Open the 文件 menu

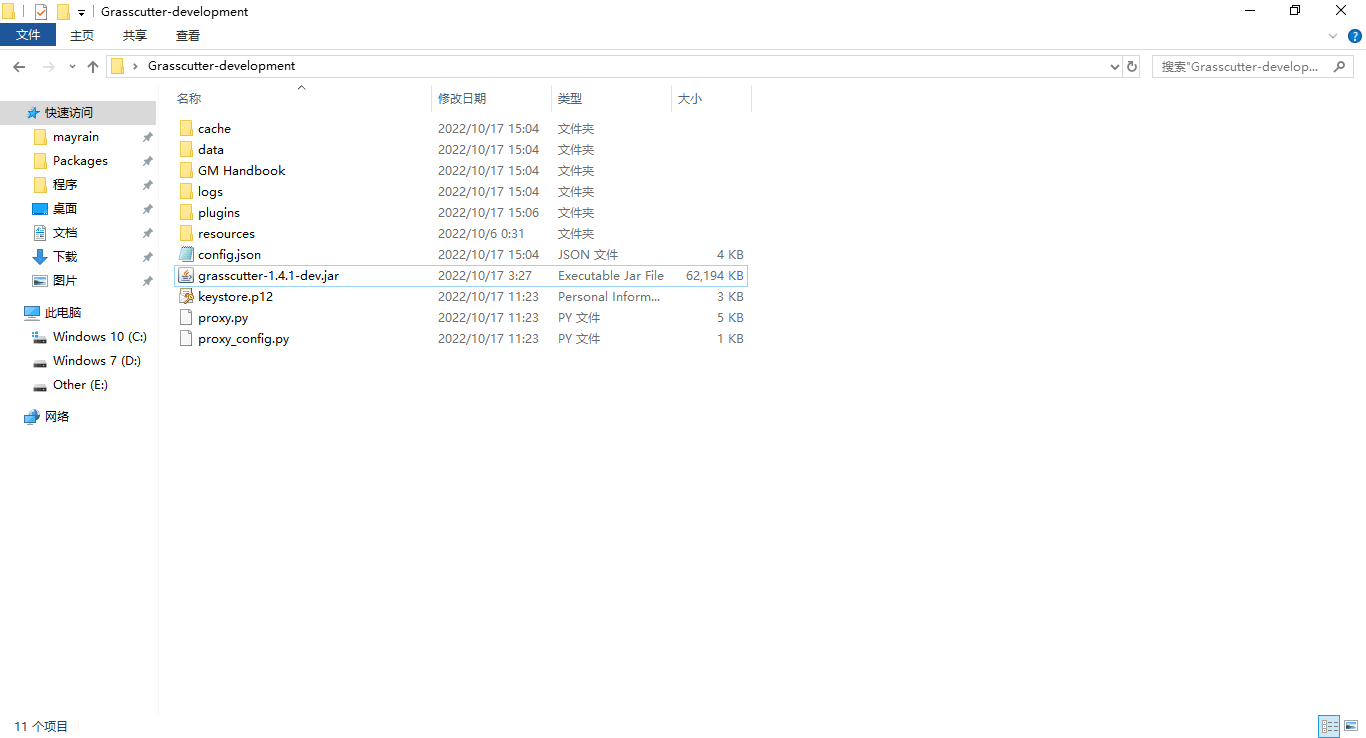tap(28, 35)
